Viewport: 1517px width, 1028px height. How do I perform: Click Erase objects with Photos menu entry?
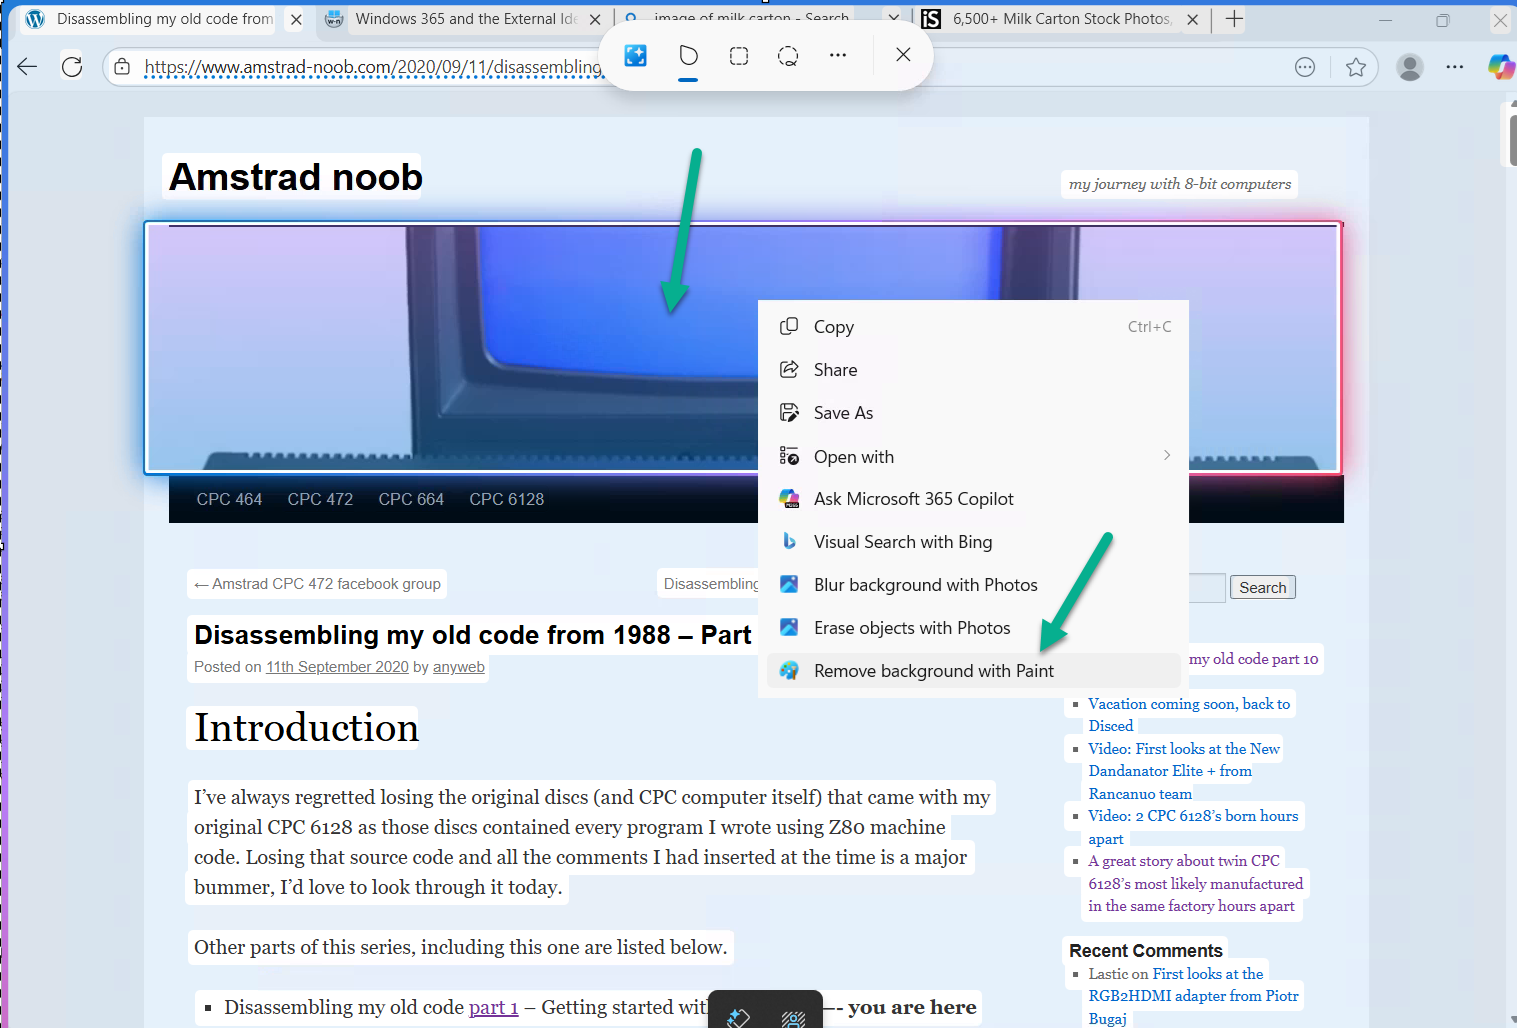pos(912,627)
